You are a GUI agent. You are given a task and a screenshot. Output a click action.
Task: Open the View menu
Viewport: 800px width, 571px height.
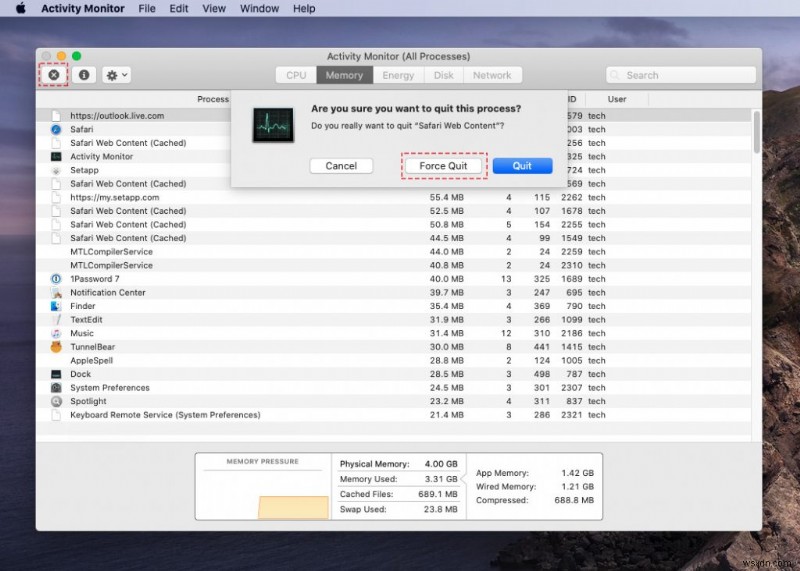click(x=214, y=9)
